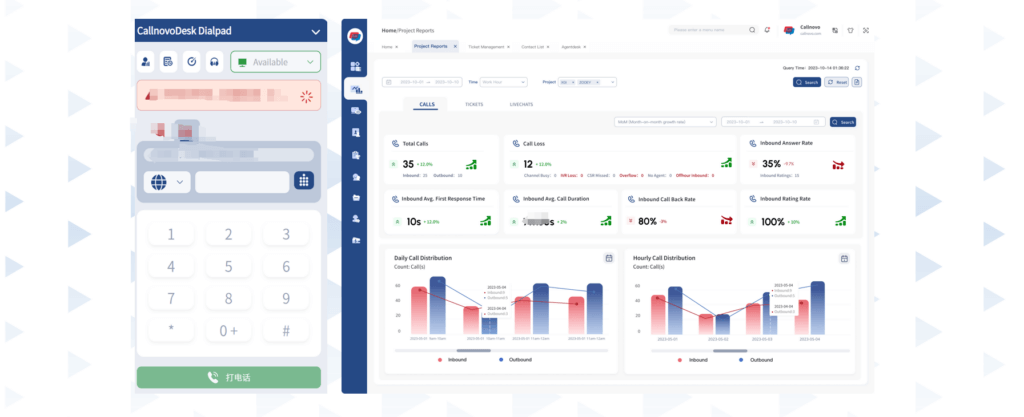Screen dimensions: 1024x417
Task: Tap the star key on keypad
Action: (x=171, y=330)
